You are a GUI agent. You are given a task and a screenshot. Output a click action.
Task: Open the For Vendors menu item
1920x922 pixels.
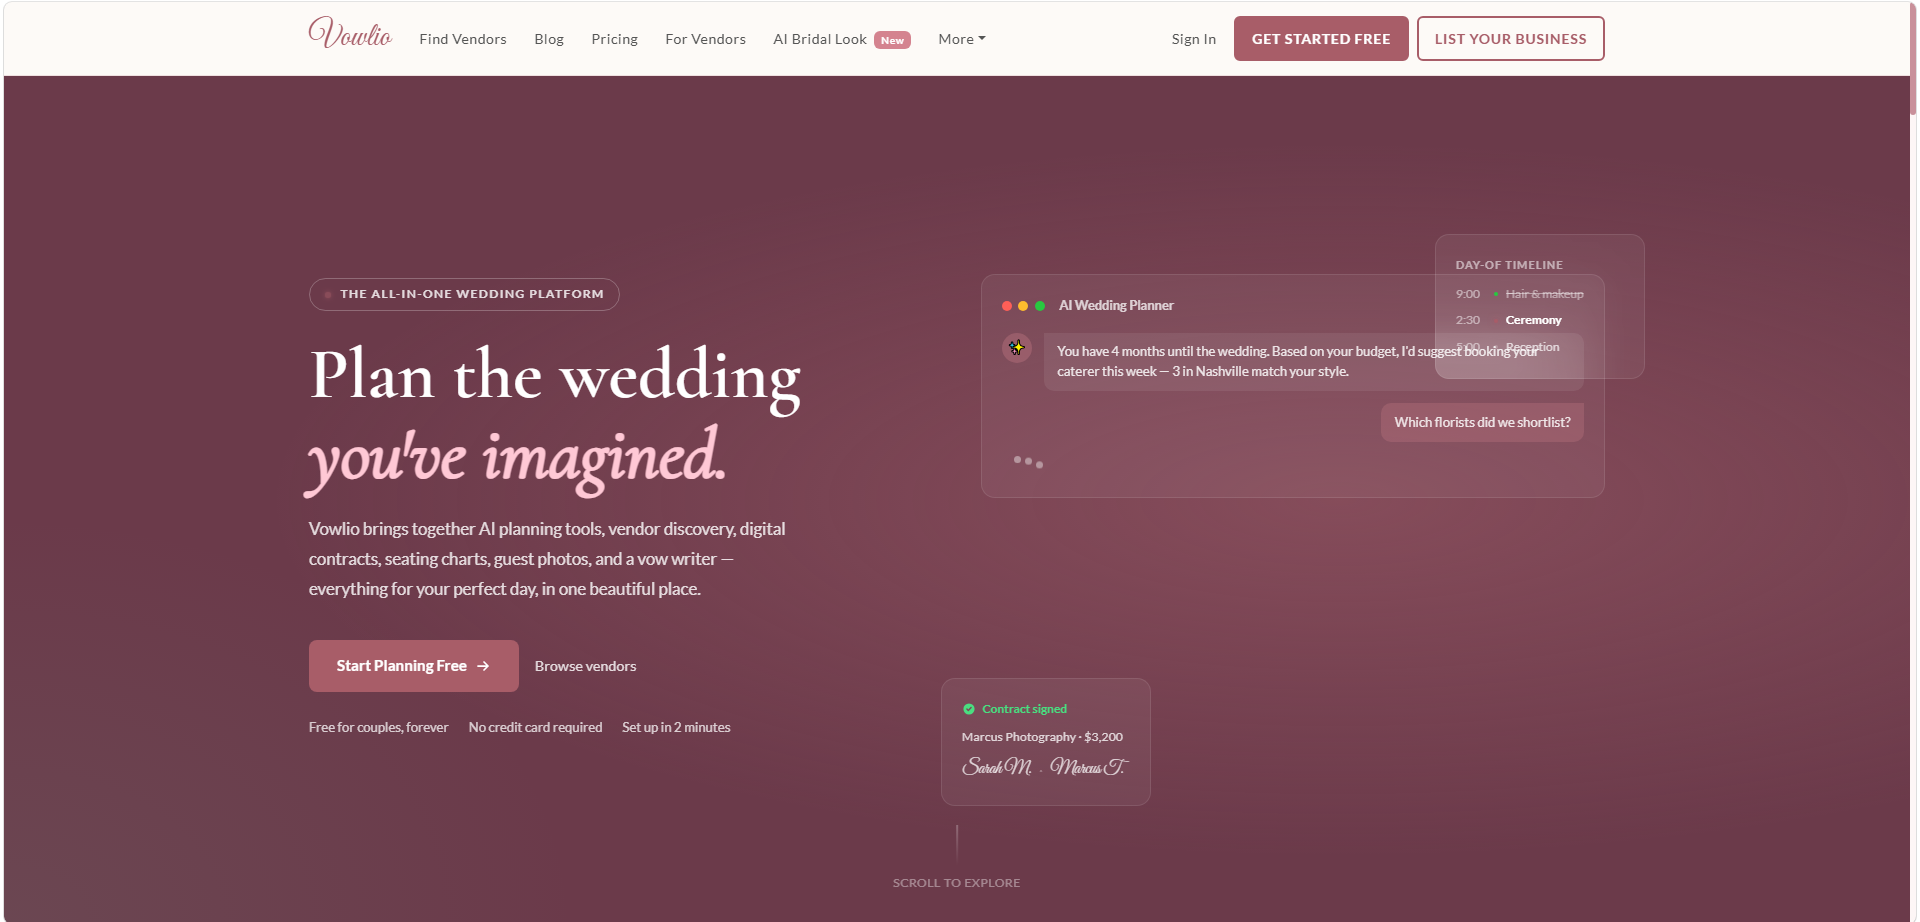click(x=705, y=39)
